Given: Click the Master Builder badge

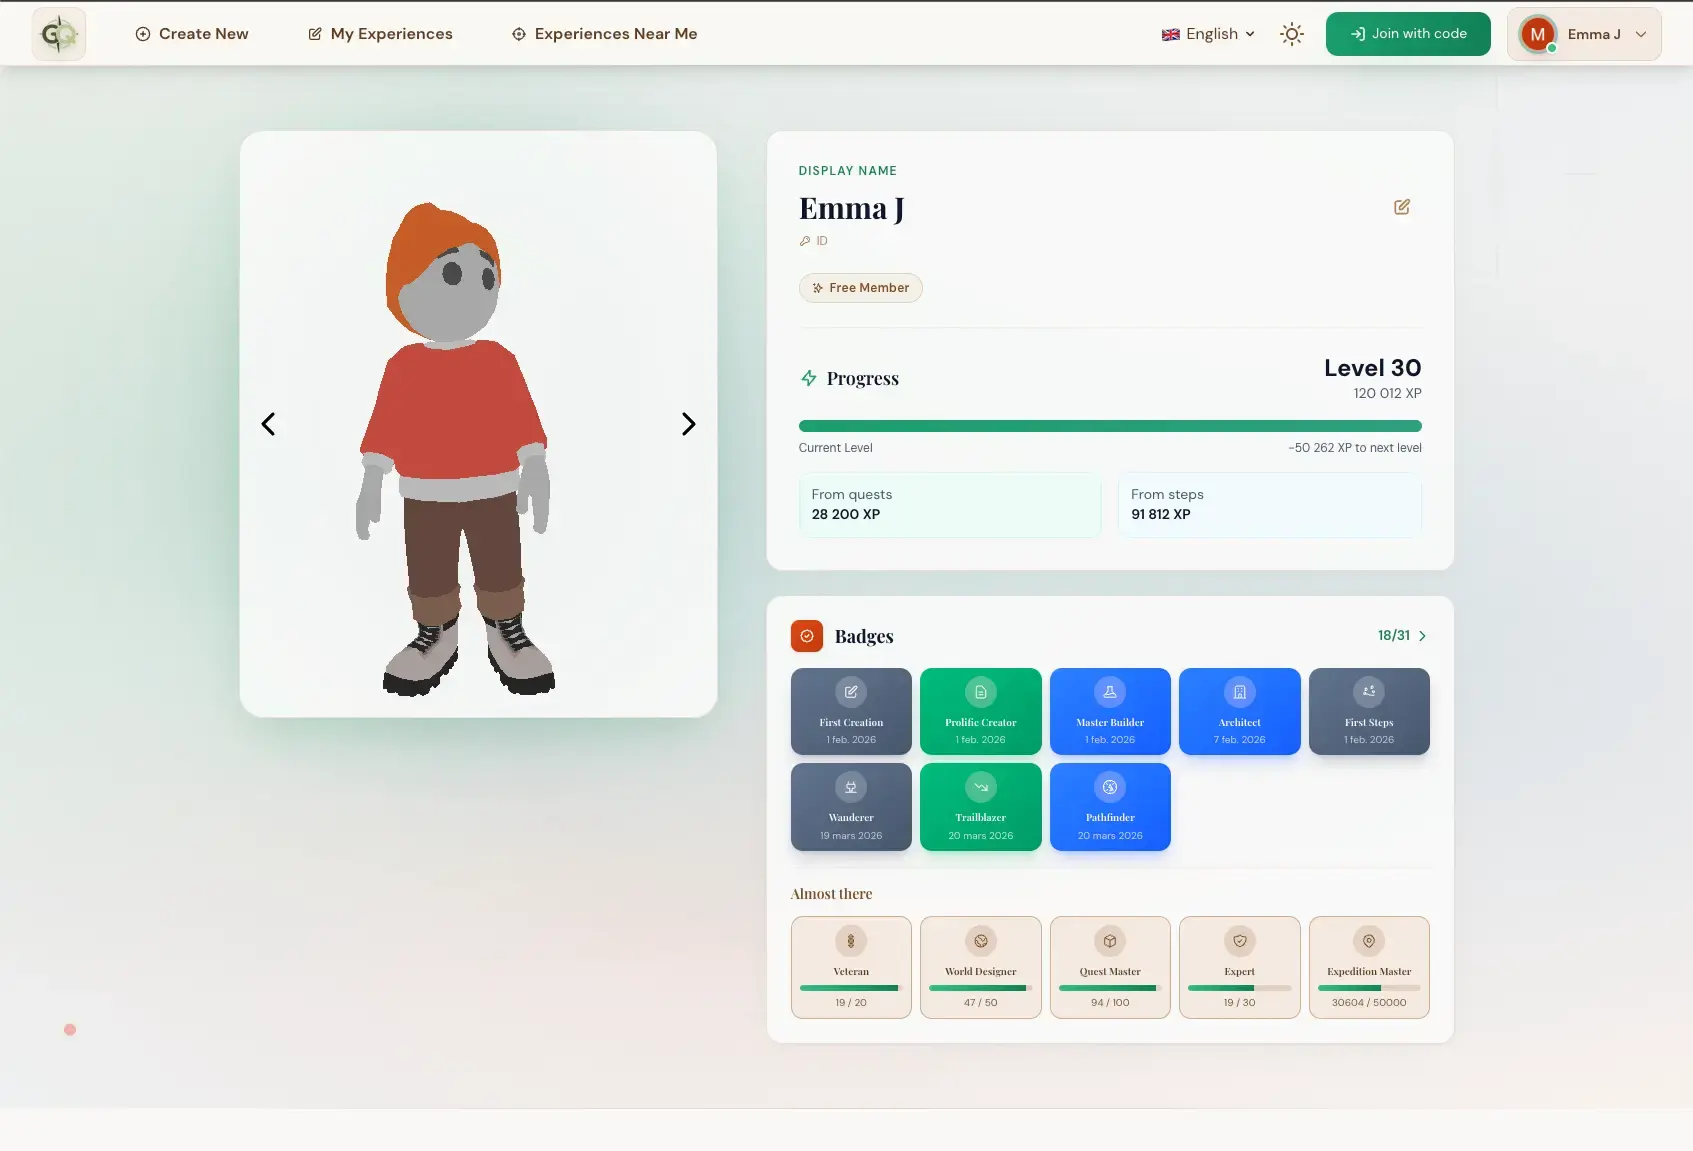Looking at the screenshot, I should pyautogui.click(x=1110, y=712).
